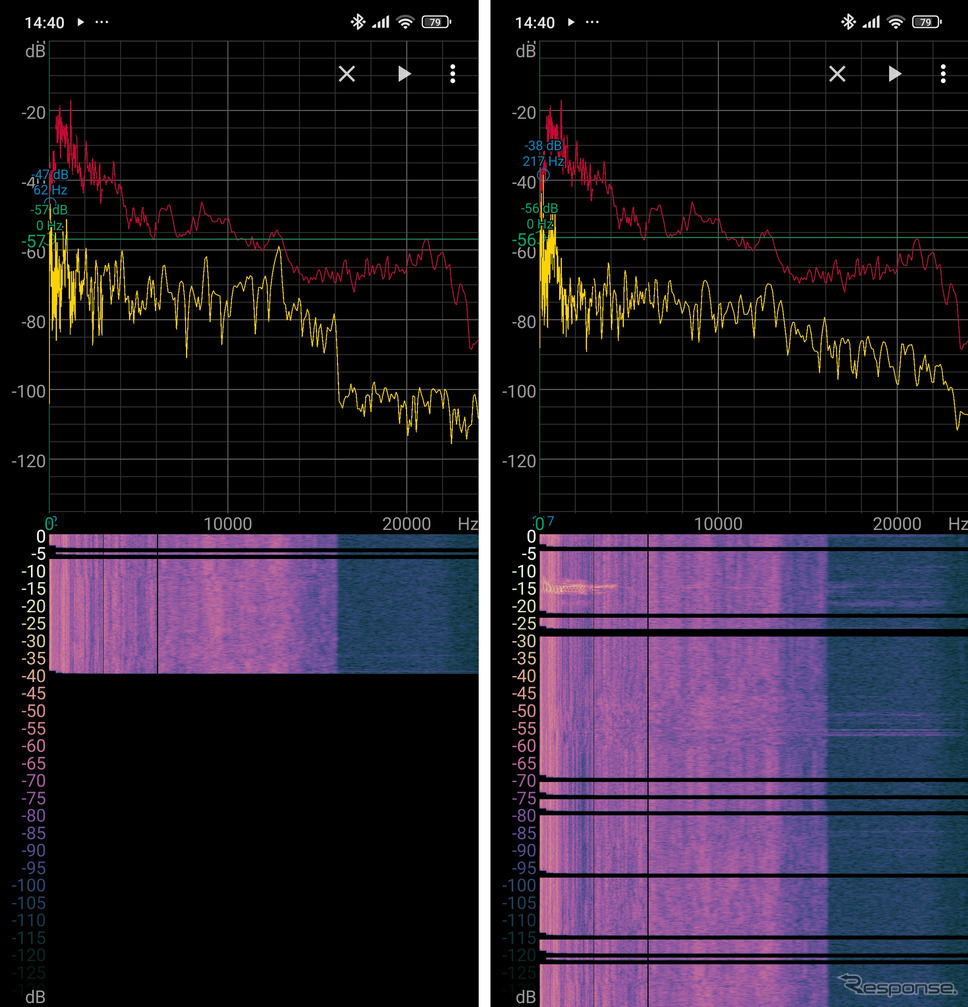The width and height of the screenshot is (968, 1007).
Task: Tap battery indicator in right status bar
Action: [x=925, y=22]
